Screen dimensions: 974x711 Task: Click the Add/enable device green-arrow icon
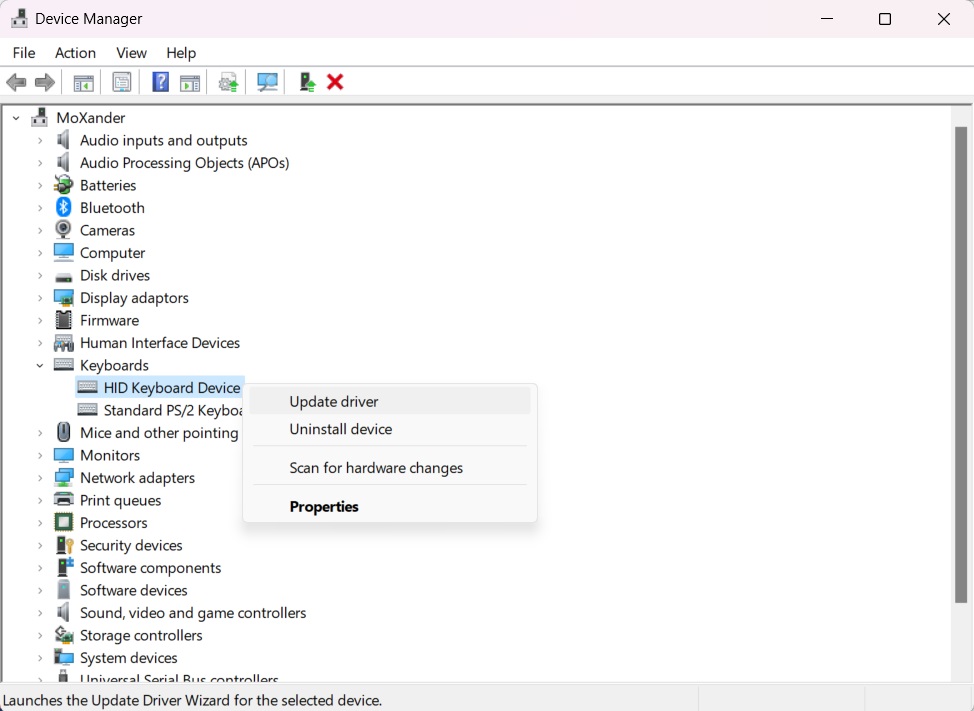307,82
